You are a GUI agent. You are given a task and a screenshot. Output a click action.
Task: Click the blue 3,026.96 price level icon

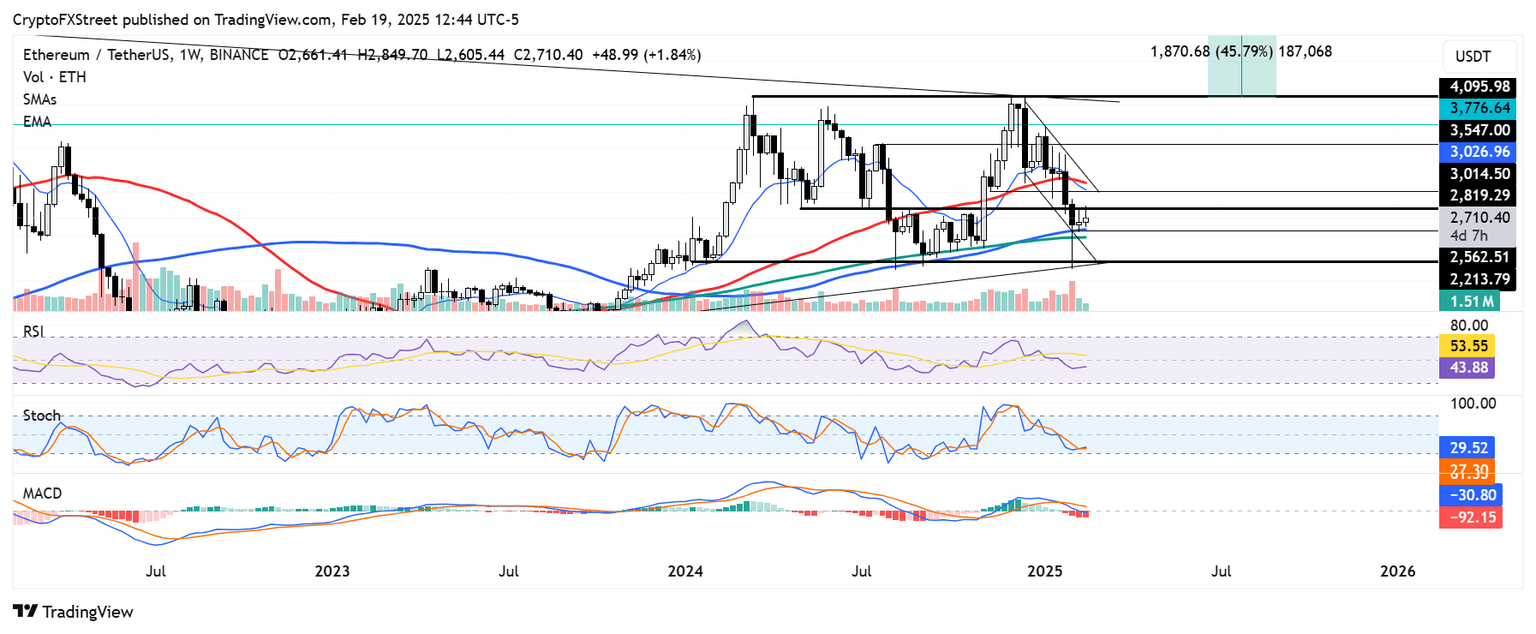[1479, 152]
